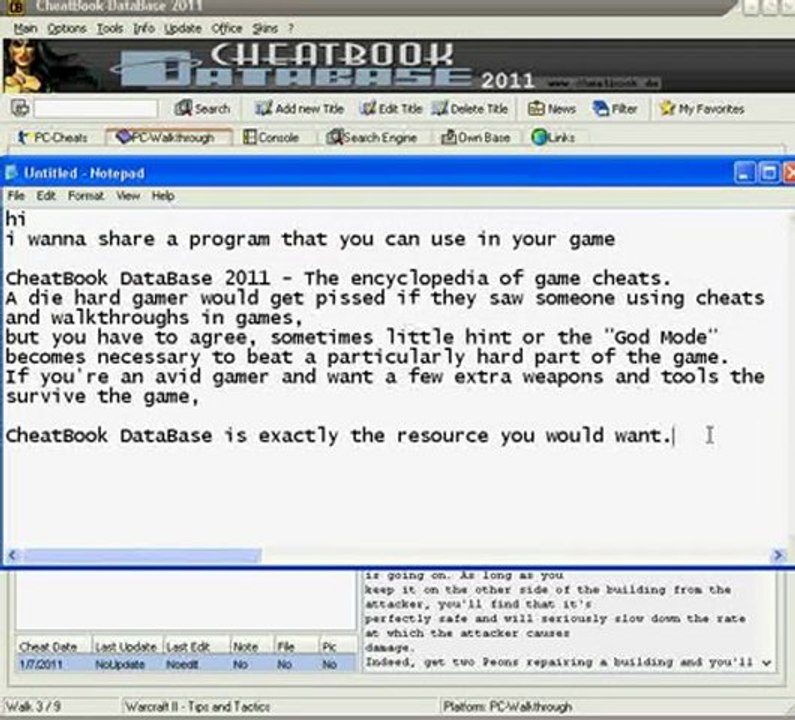Click Add new Title button

point(299,108)
